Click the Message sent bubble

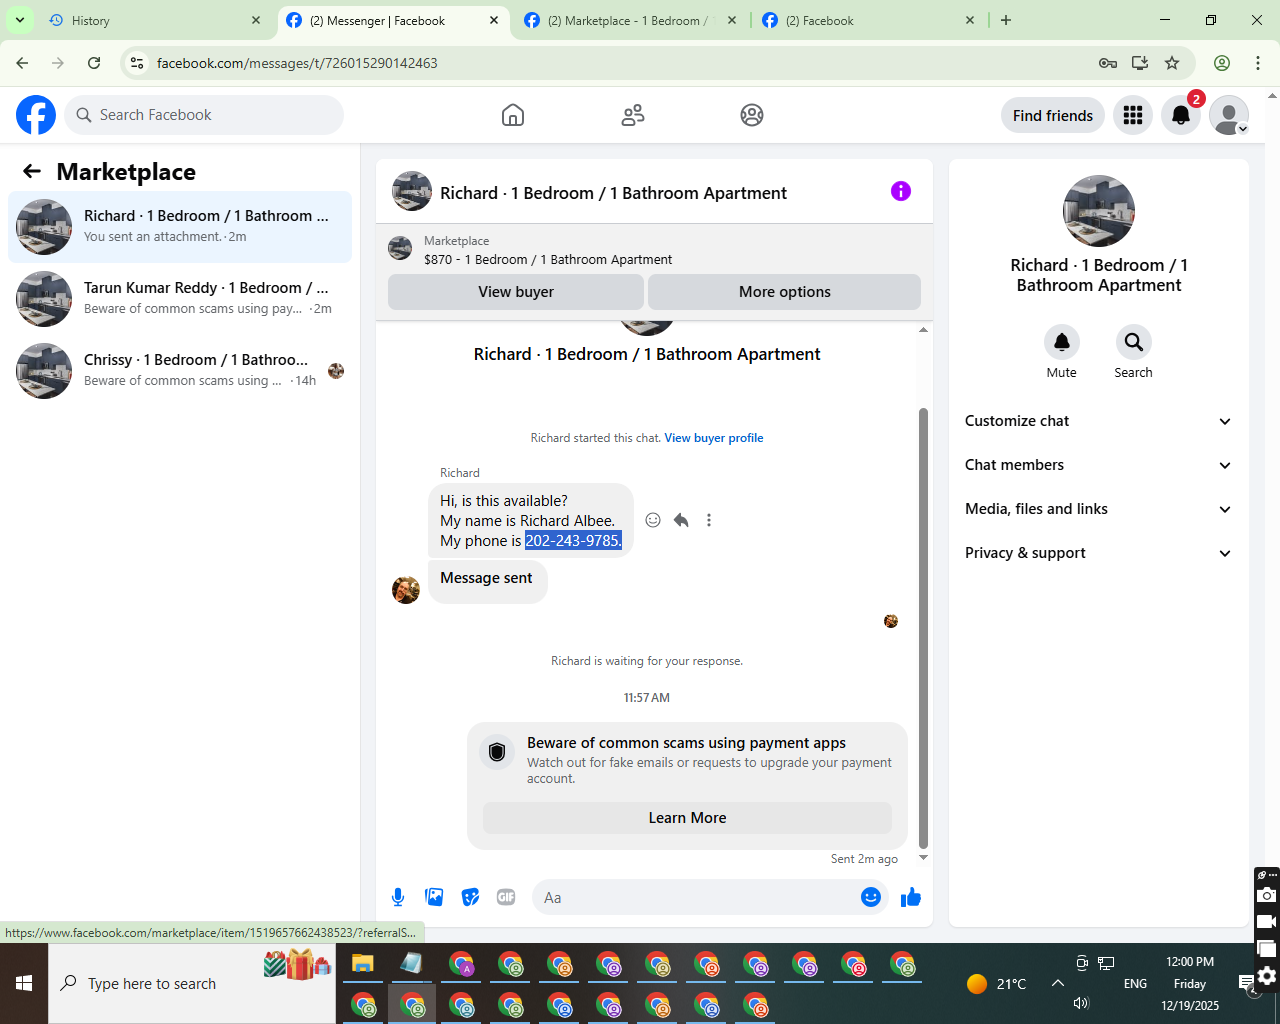click(x=487, y=580)
